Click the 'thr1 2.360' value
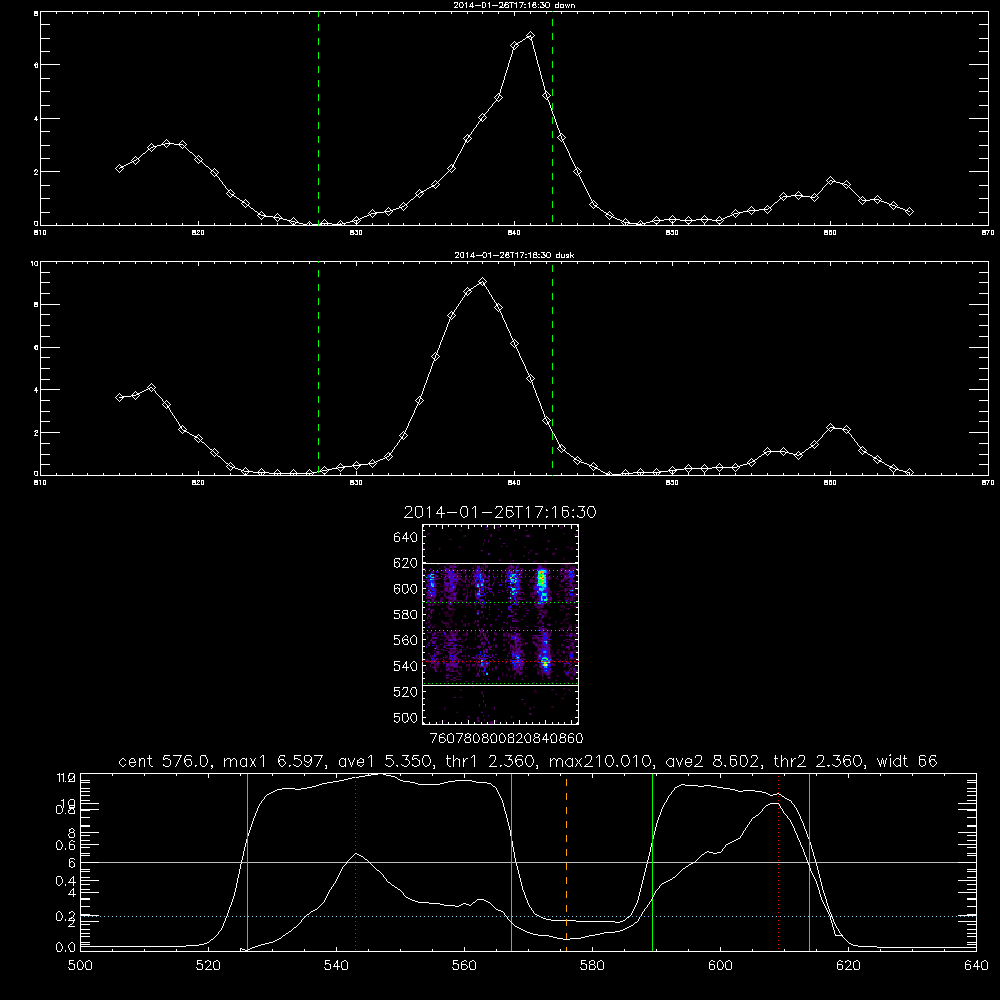The height and width of the screenshot is (1000, 1000). point(490,761)
